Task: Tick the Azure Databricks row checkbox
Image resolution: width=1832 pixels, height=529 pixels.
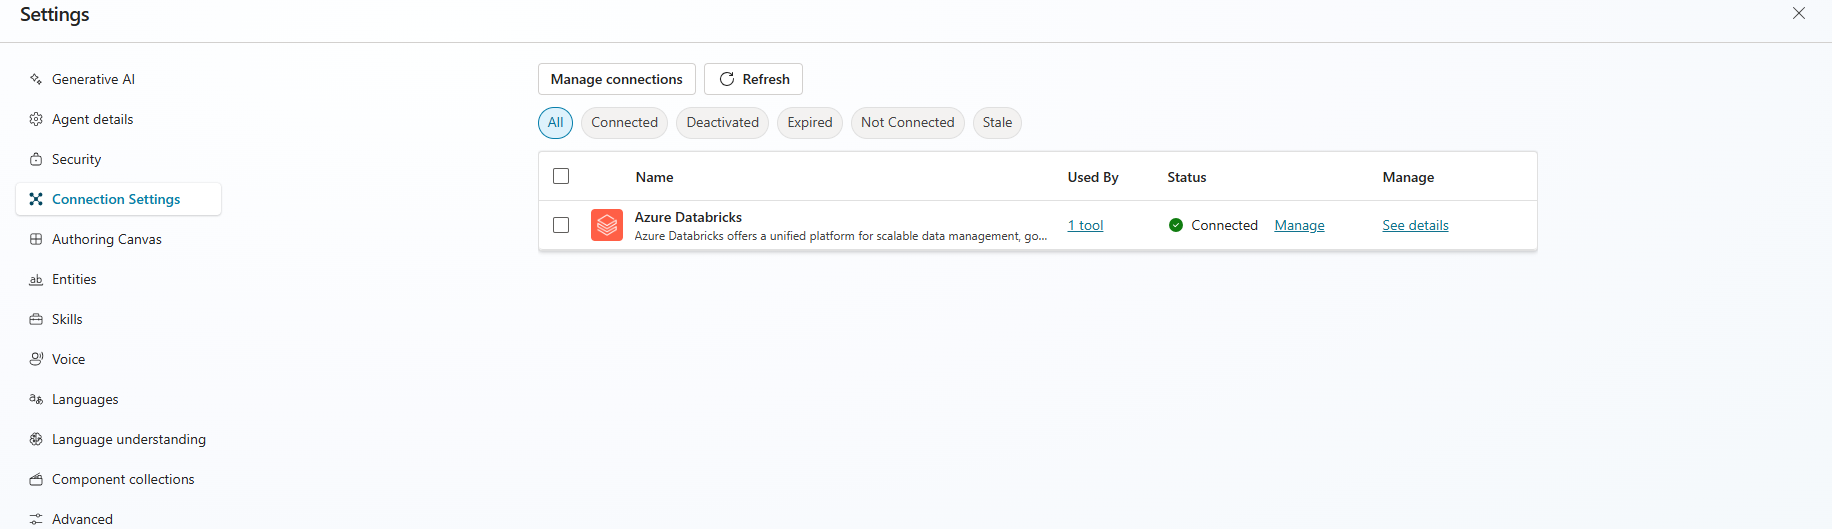Action: 561,225
